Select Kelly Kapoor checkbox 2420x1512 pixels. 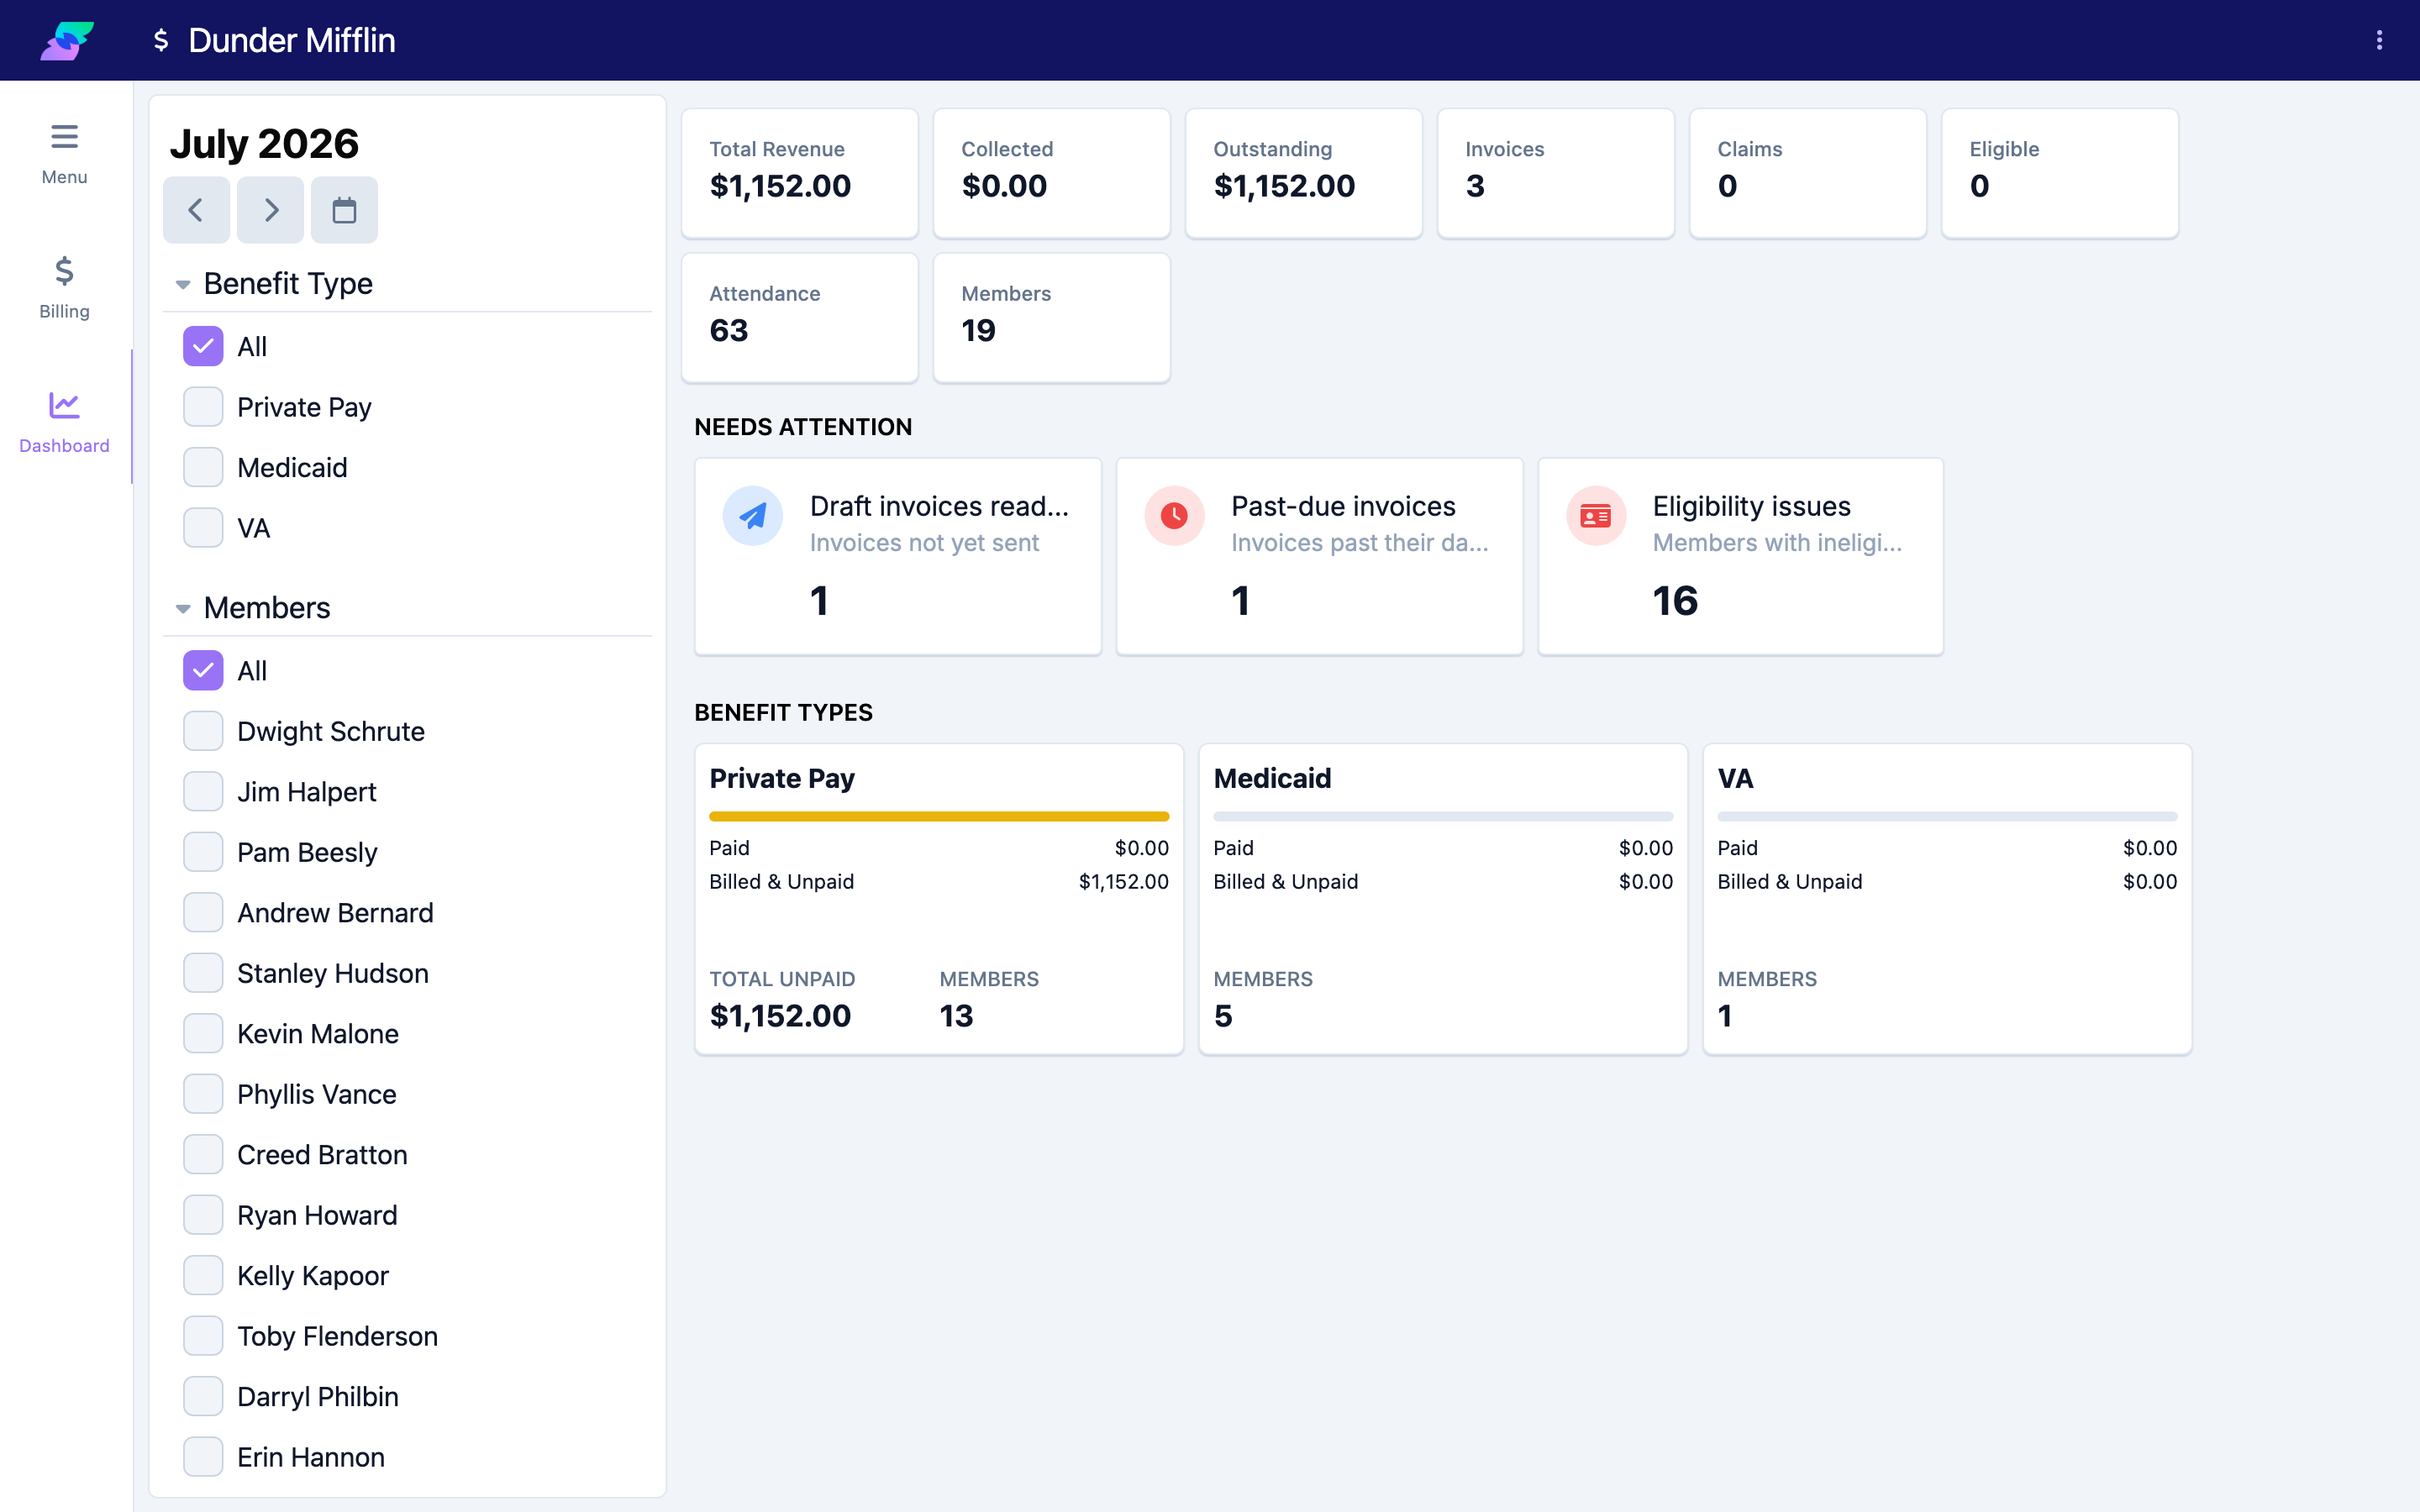(x=203, y=1276)
